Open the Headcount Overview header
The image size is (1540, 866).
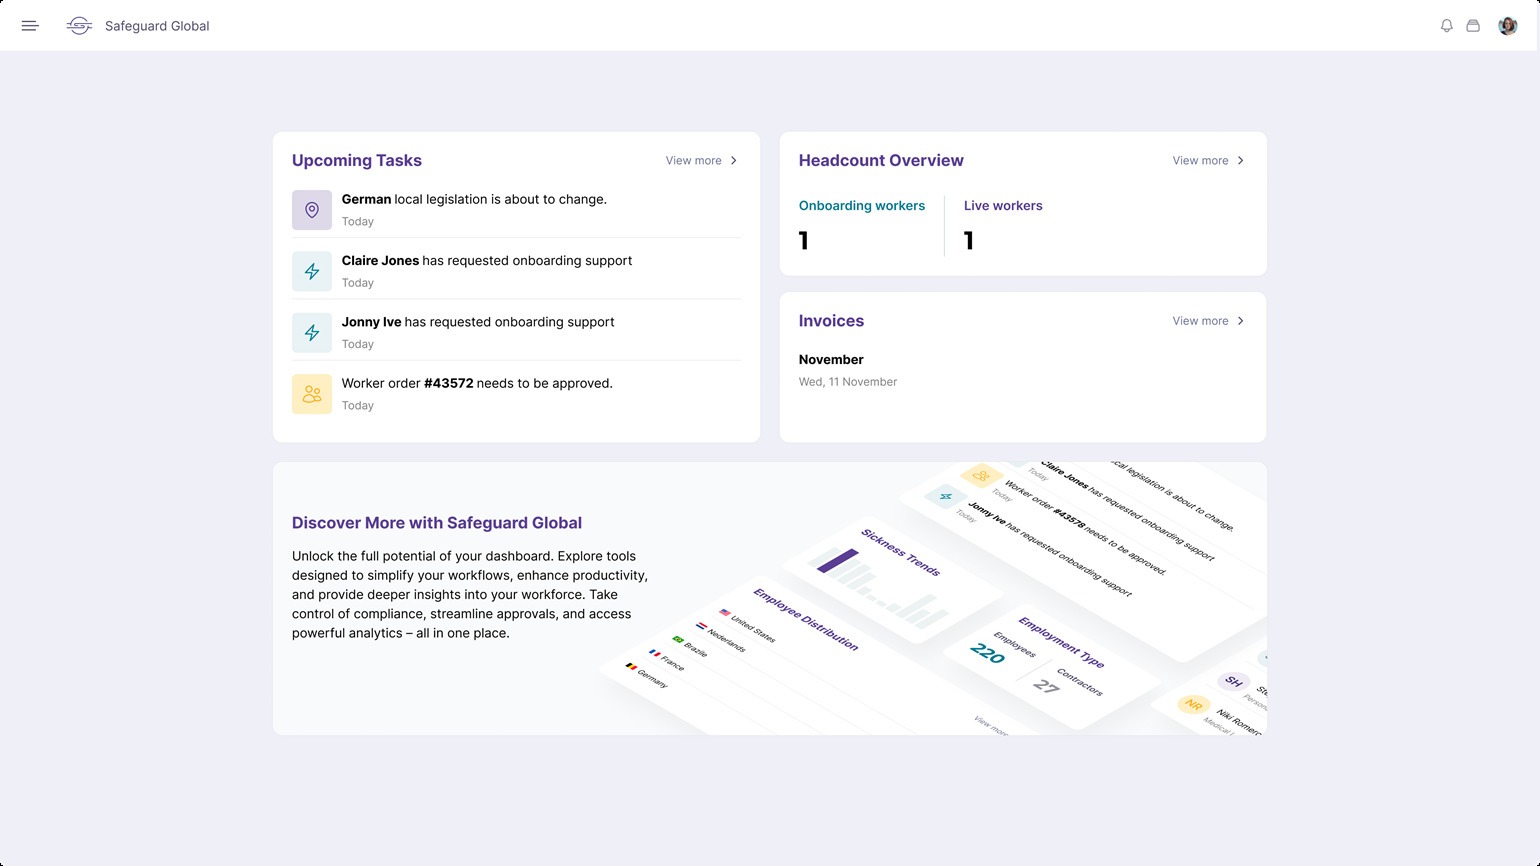[x=880, y=160]
